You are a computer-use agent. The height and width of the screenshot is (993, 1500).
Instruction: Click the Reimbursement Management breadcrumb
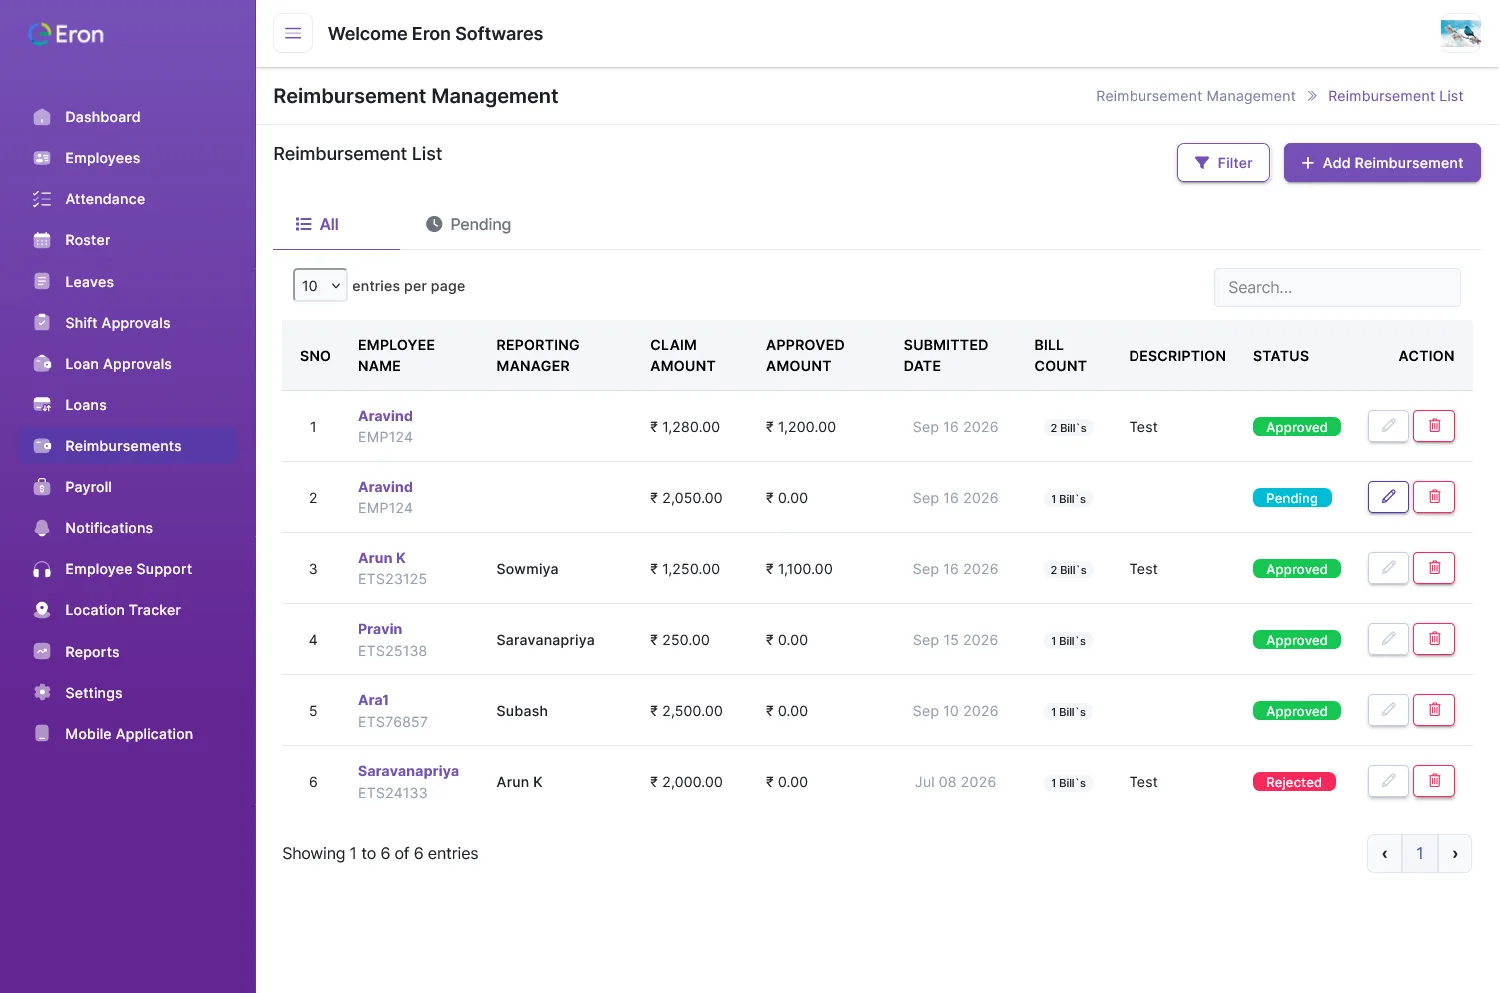pos(1195,96)
